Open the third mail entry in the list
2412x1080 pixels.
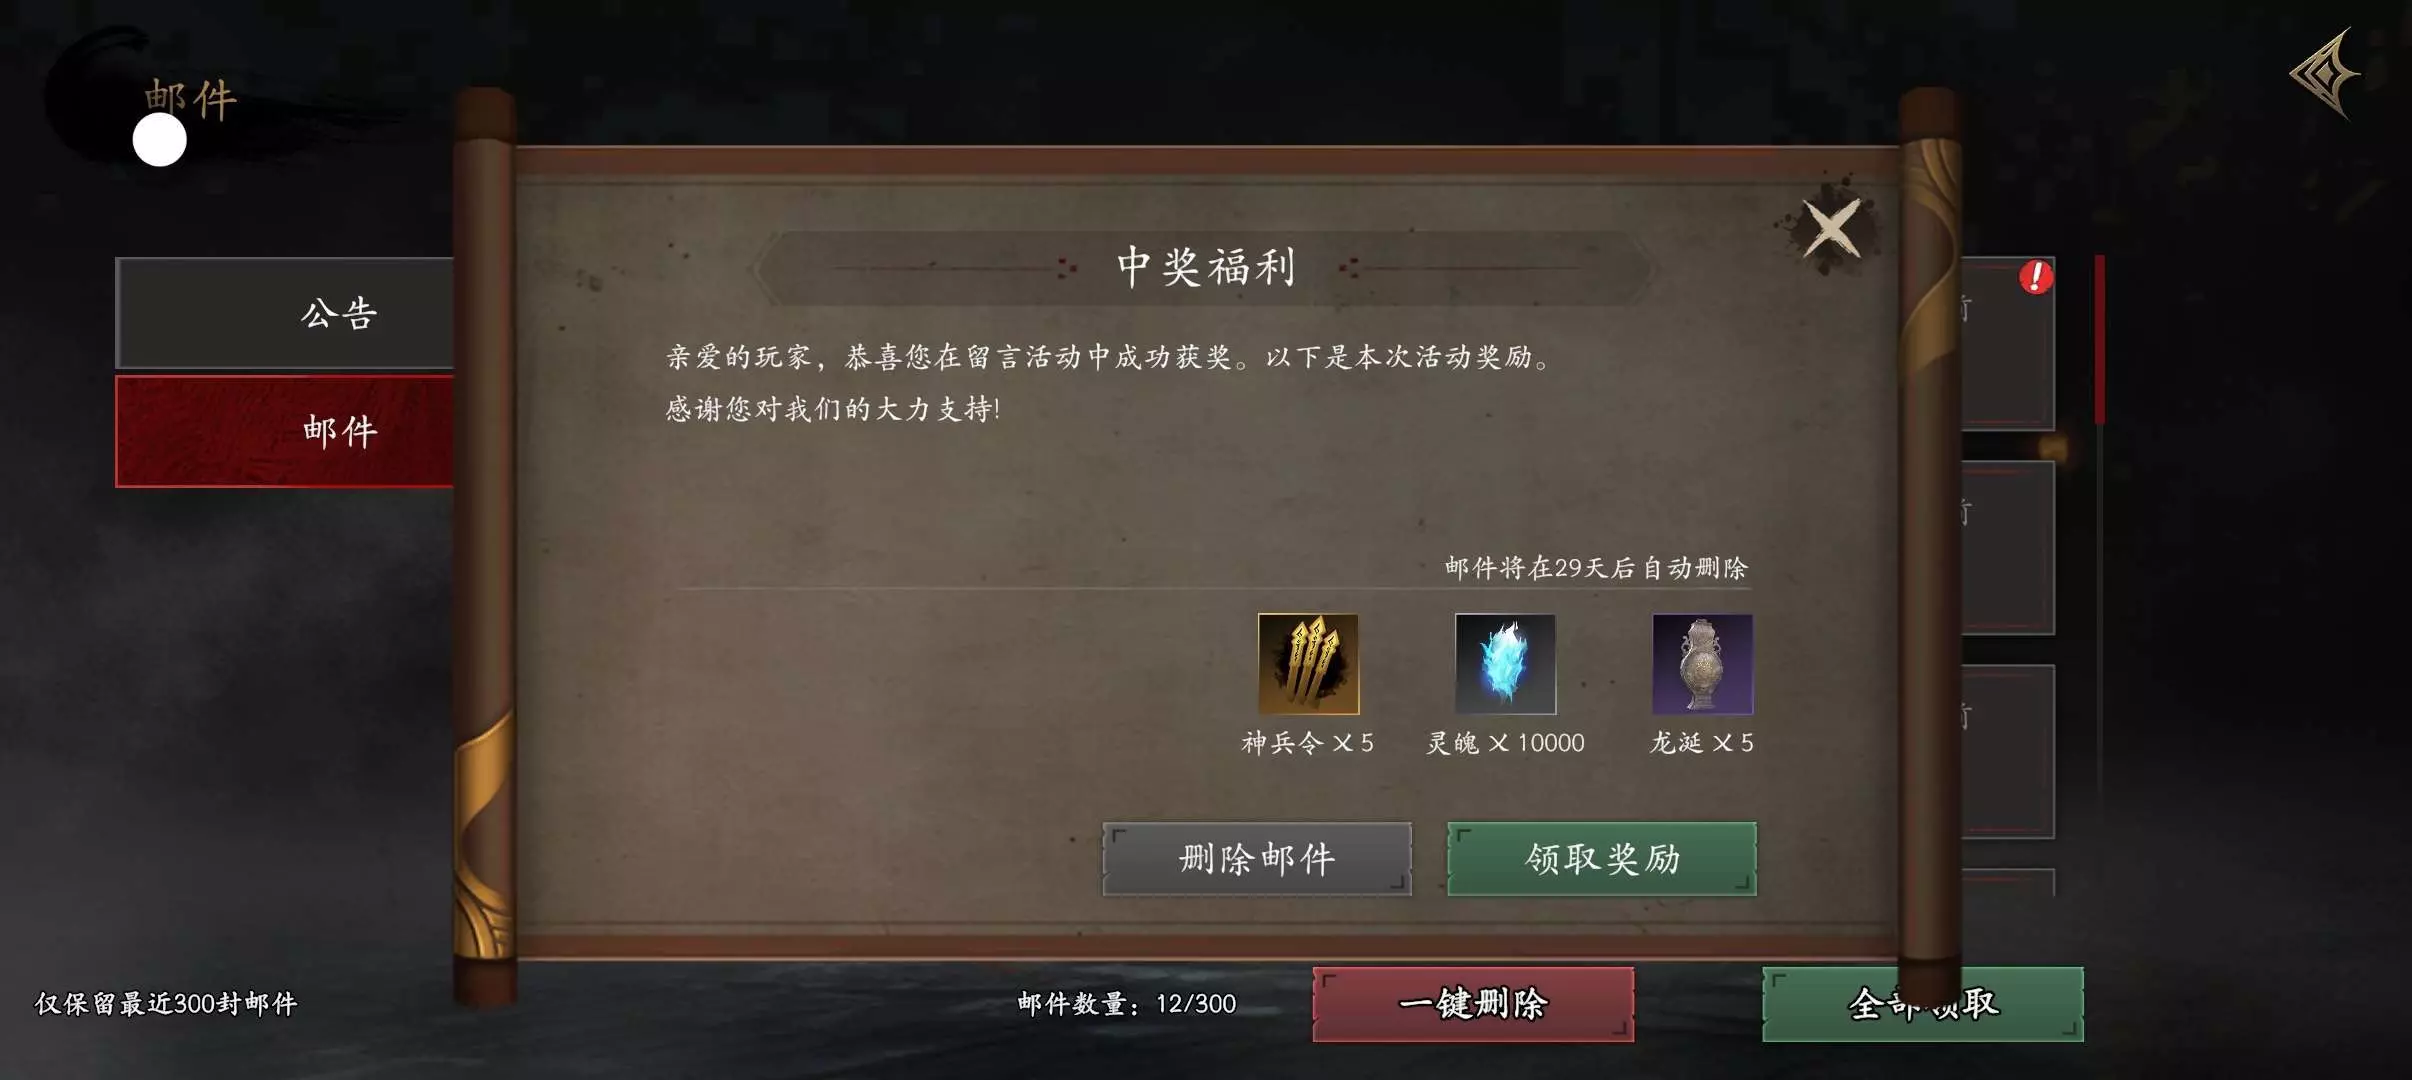[x=2008, y=752]
